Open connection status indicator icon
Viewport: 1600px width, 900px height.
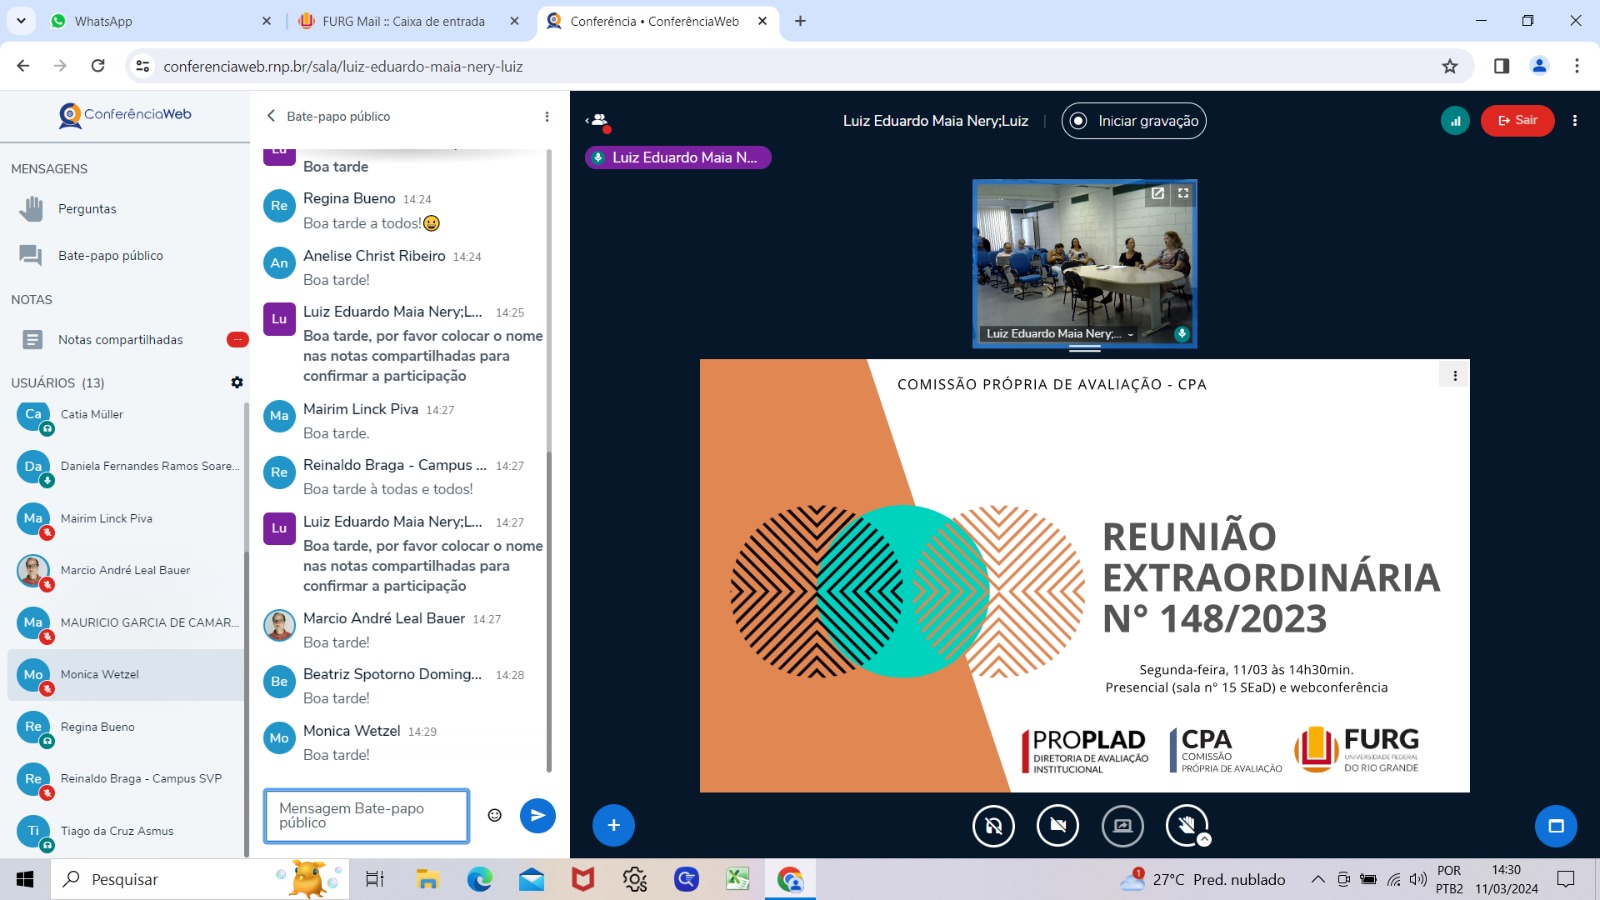1455,121
